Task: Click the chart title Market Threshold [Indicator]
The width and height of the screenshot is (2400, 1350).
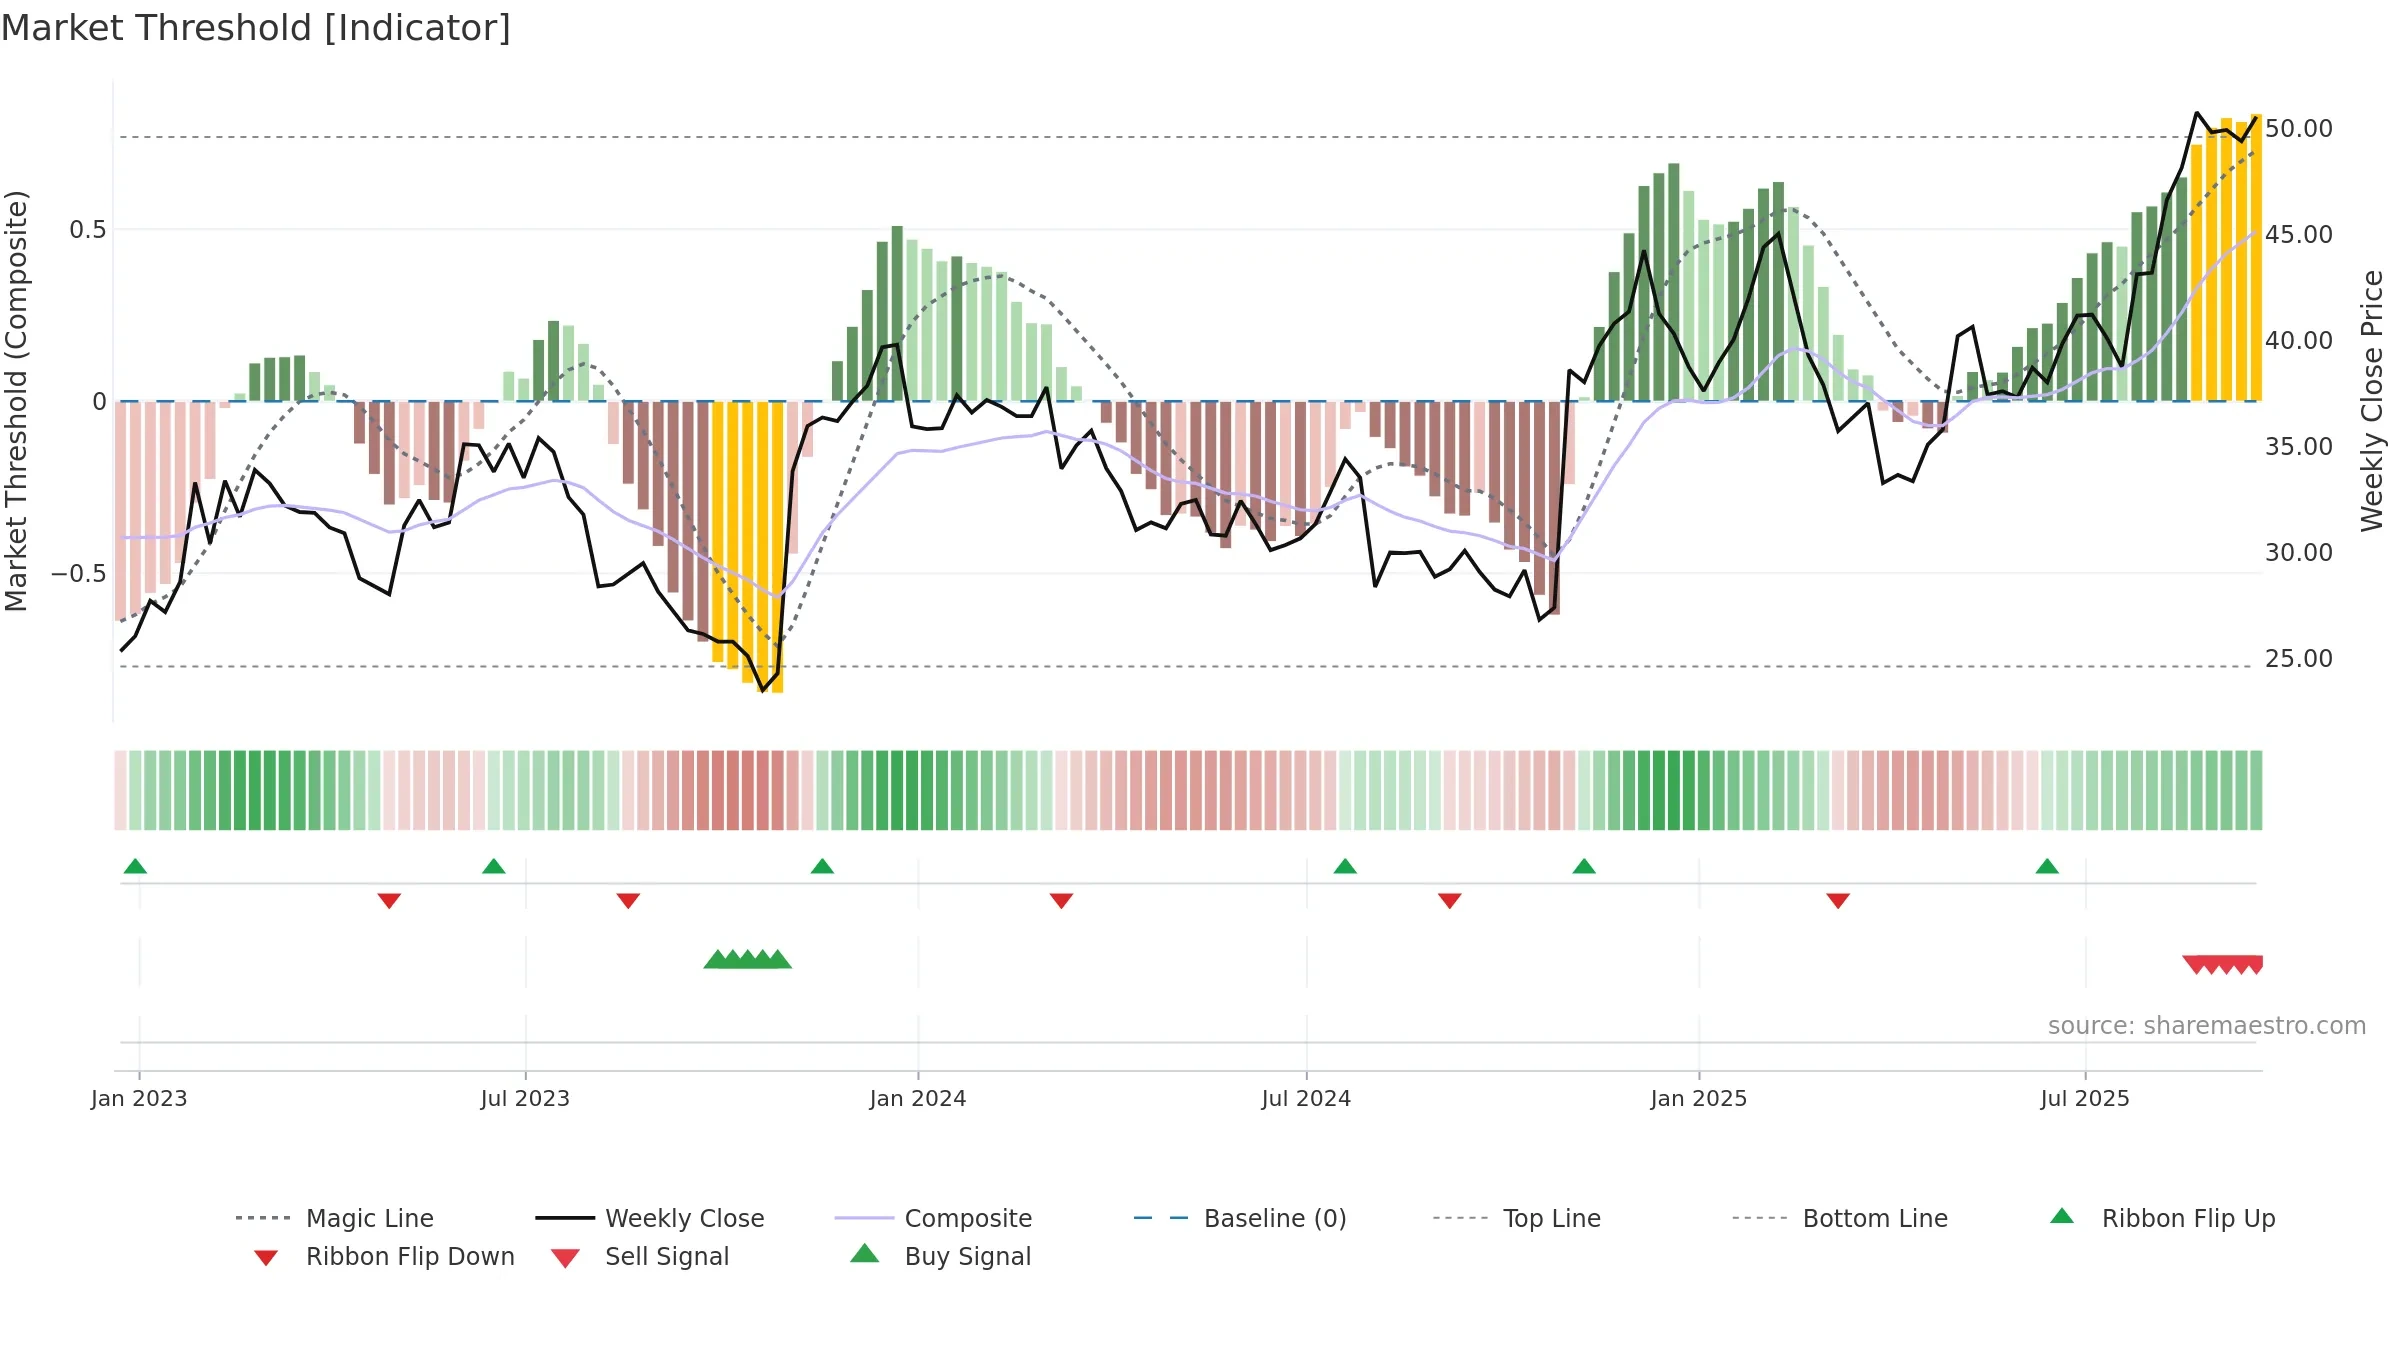Action: 256,28
